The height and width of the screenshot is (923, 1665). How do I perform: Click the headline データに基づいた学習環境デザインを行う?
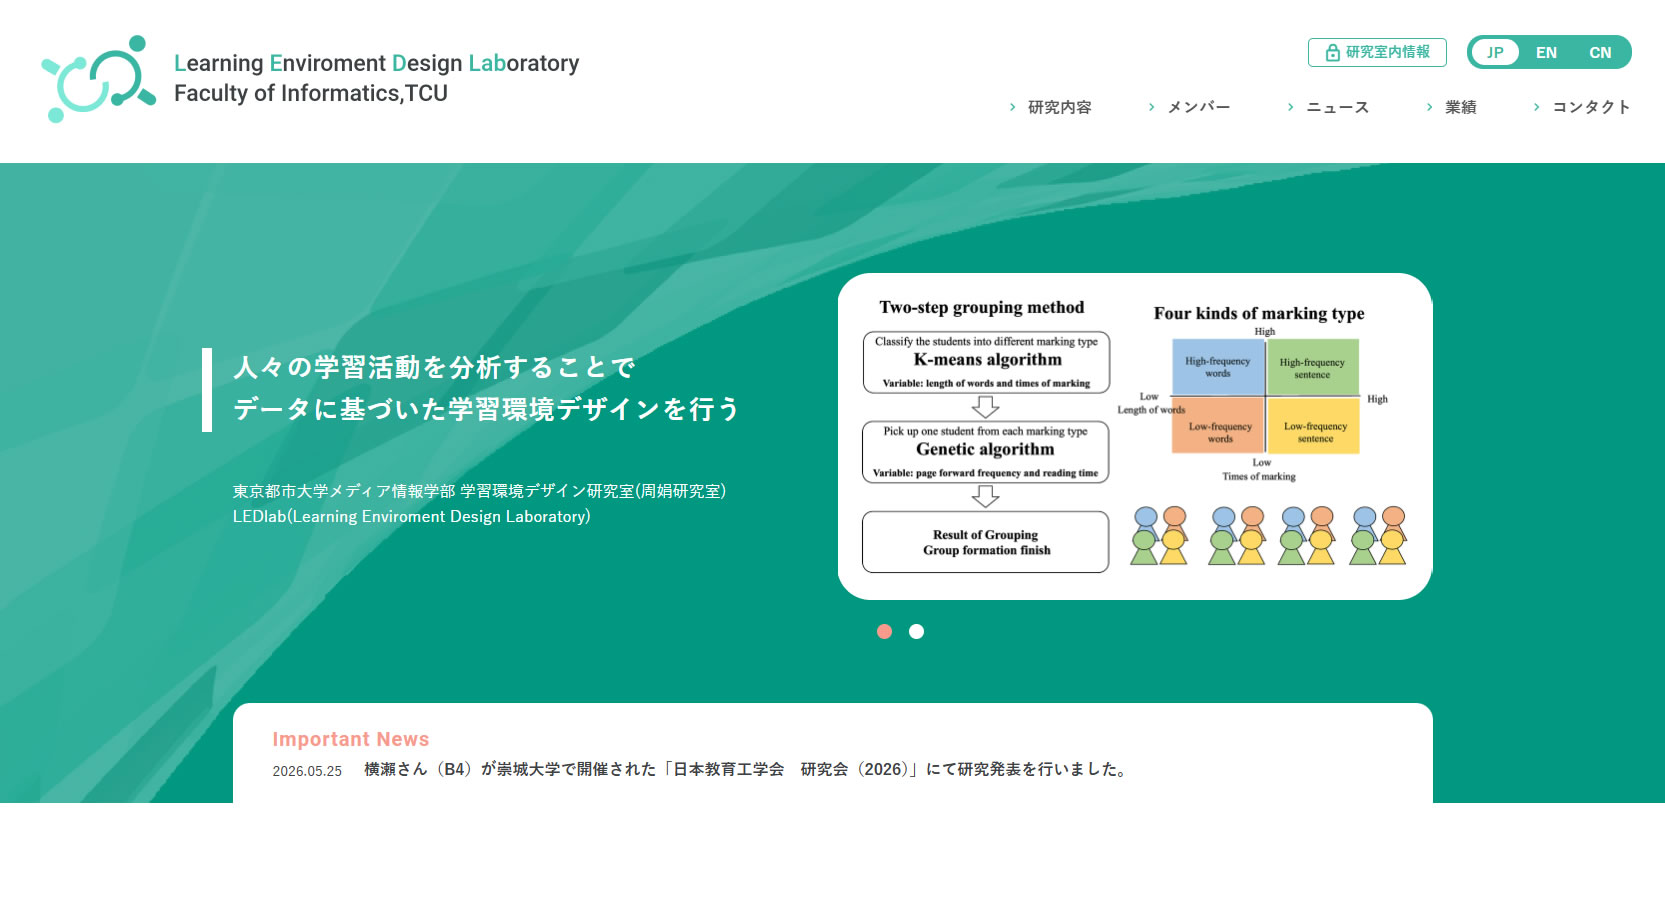[487, 409]
